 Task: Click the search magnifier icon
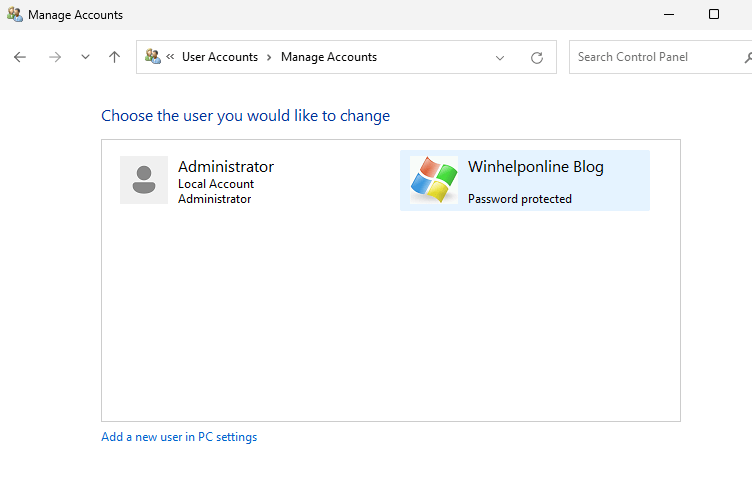tap(748, 58)
